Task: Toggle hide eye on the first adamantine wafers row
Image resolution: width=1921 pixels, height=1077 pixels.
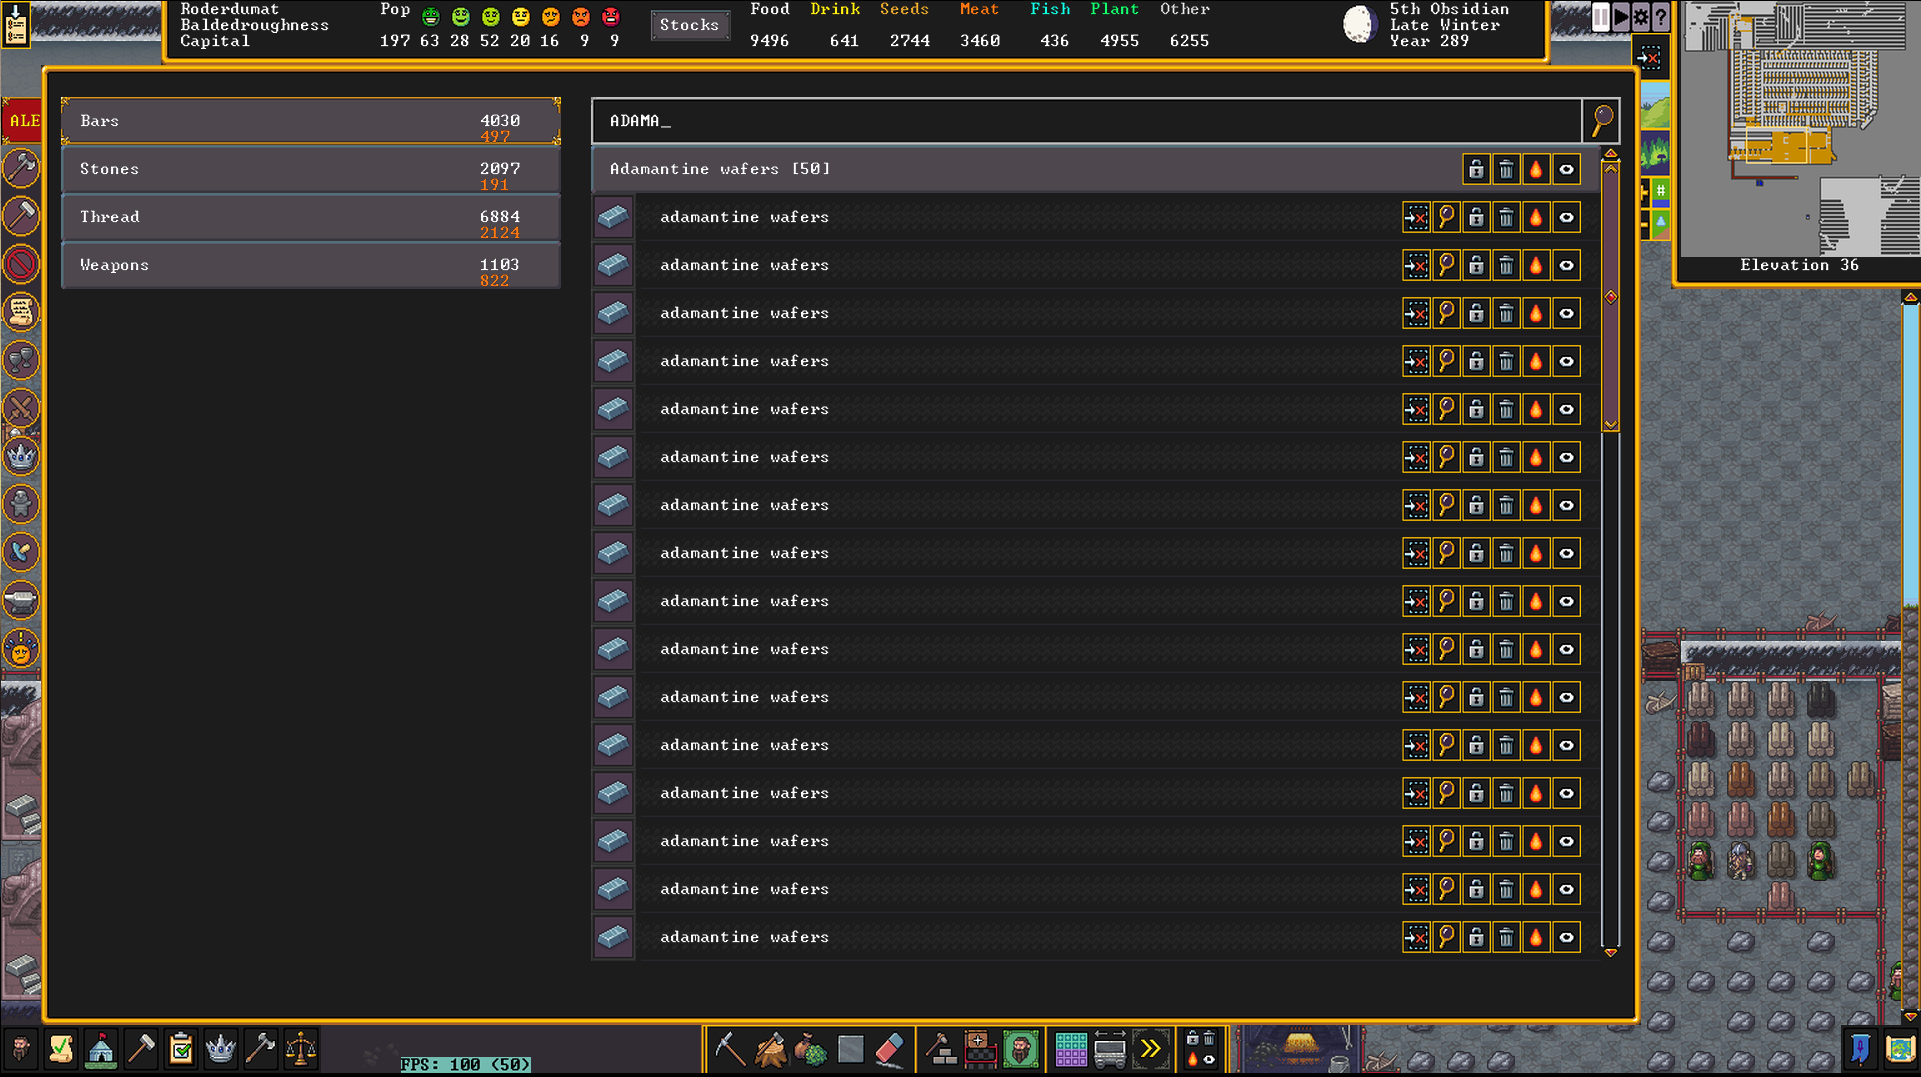Action: (x=1567, y=217)
